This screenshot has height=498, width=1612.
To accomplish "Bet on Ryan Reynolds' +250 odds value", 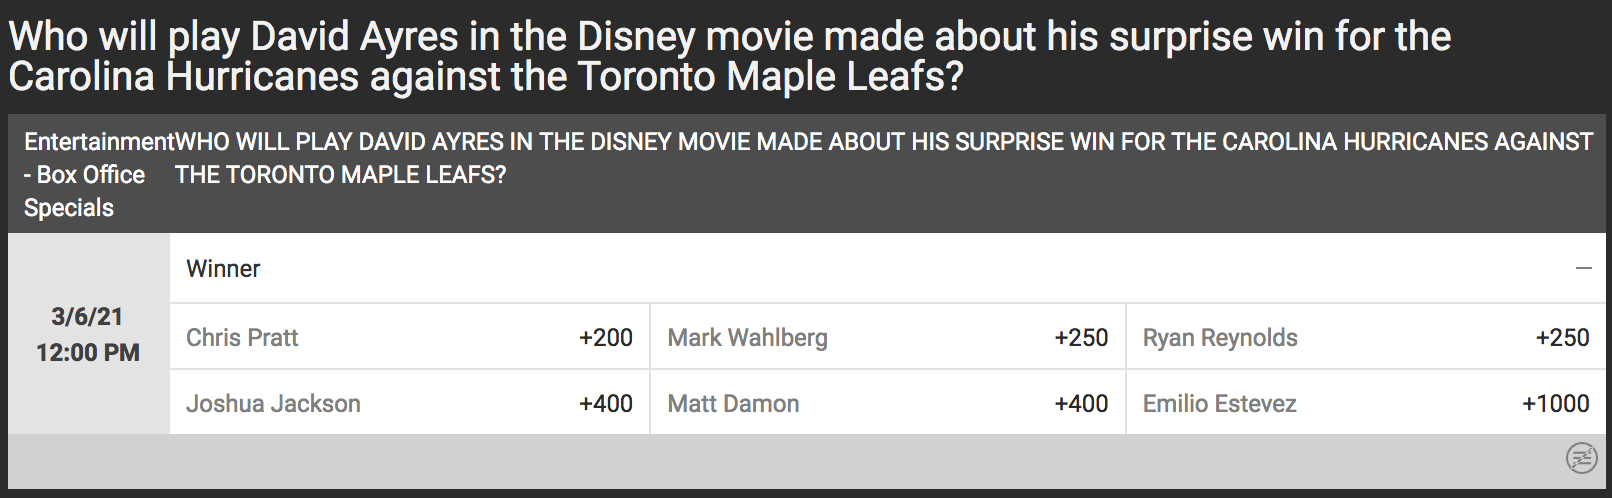I will tap(1562, 338).
